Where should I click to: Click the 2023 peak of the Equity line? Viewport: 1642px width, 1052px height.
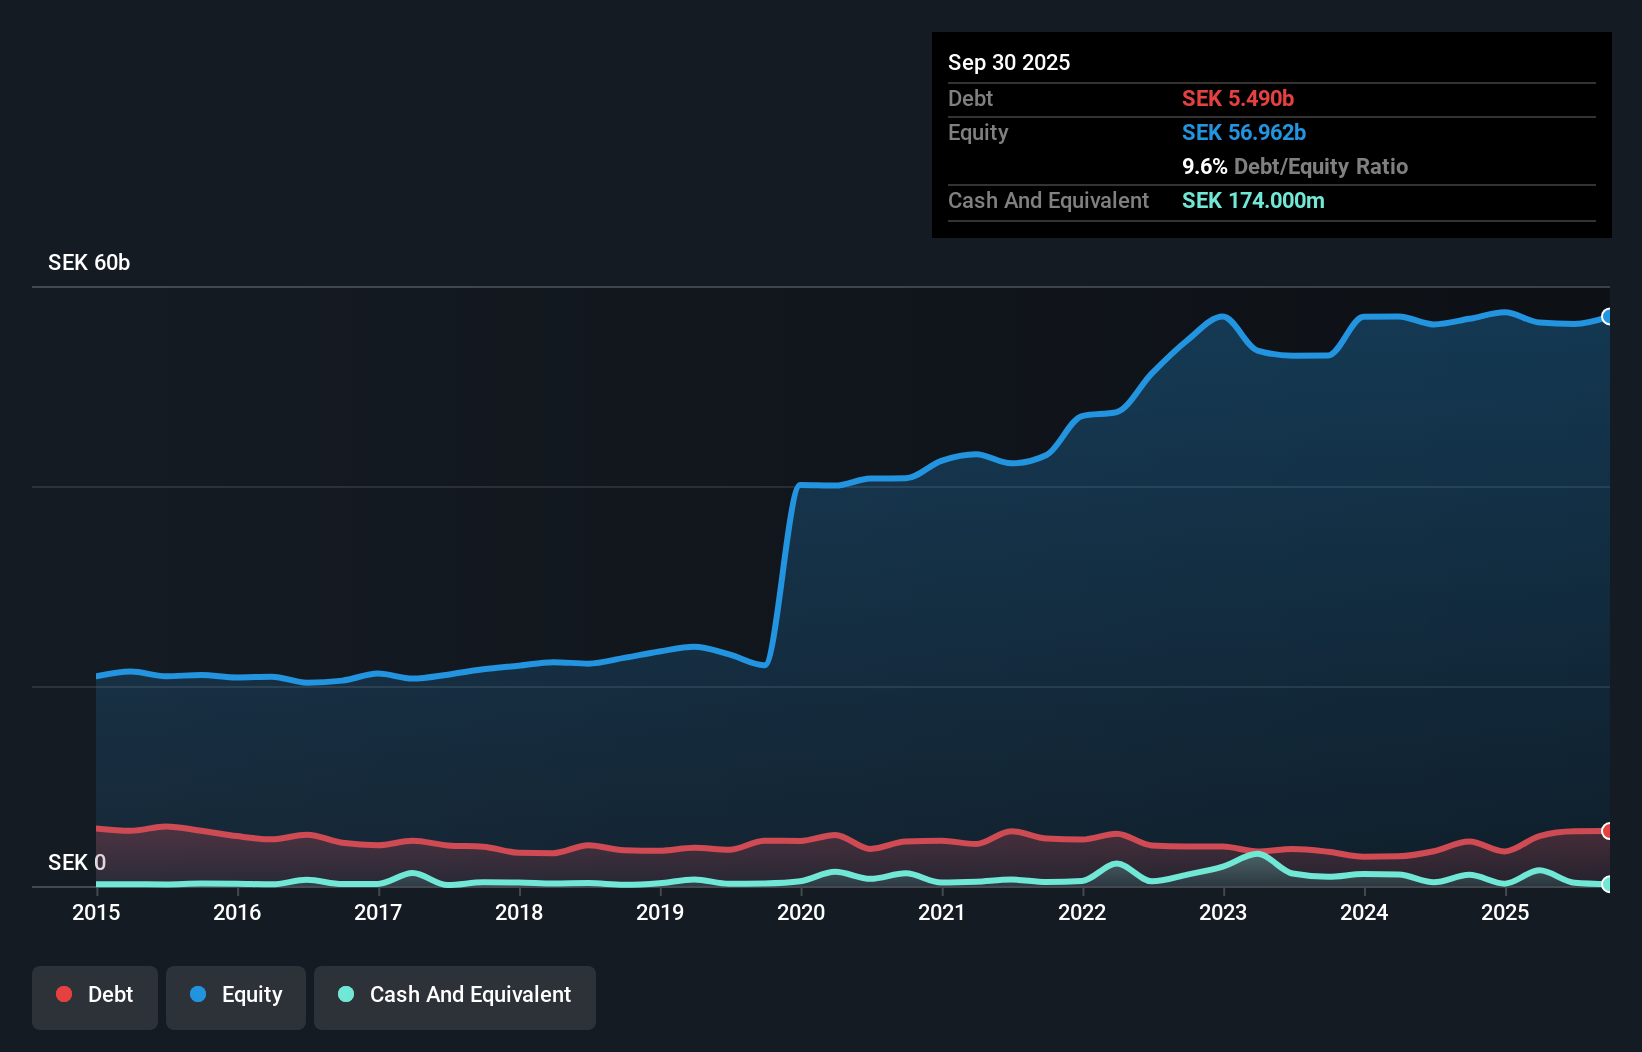click(x=1222, y=316)
